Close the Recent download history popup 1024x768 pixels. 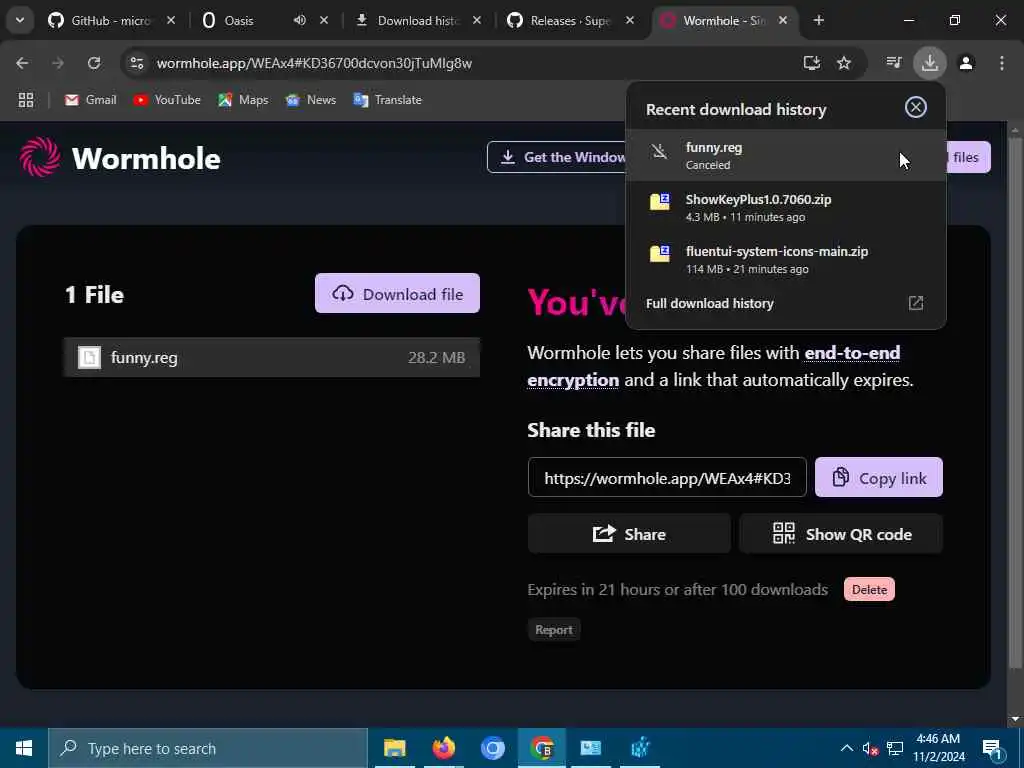click(916, 107)
